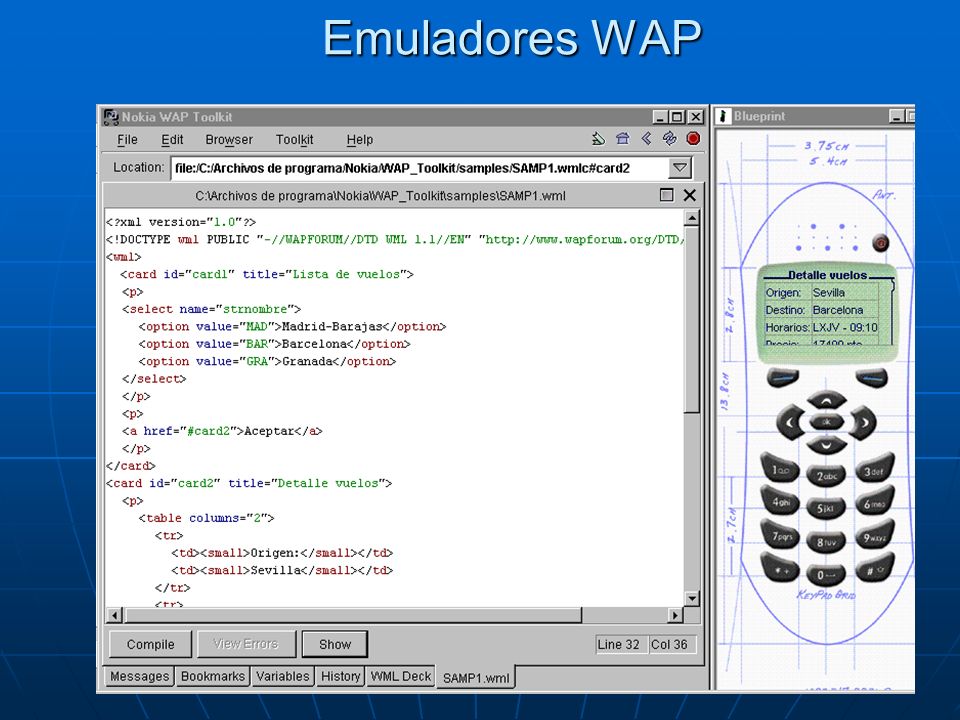Screen dimensions: 960x720
Task: Click the 'Line 32' status field
Action: coord(619,645)
